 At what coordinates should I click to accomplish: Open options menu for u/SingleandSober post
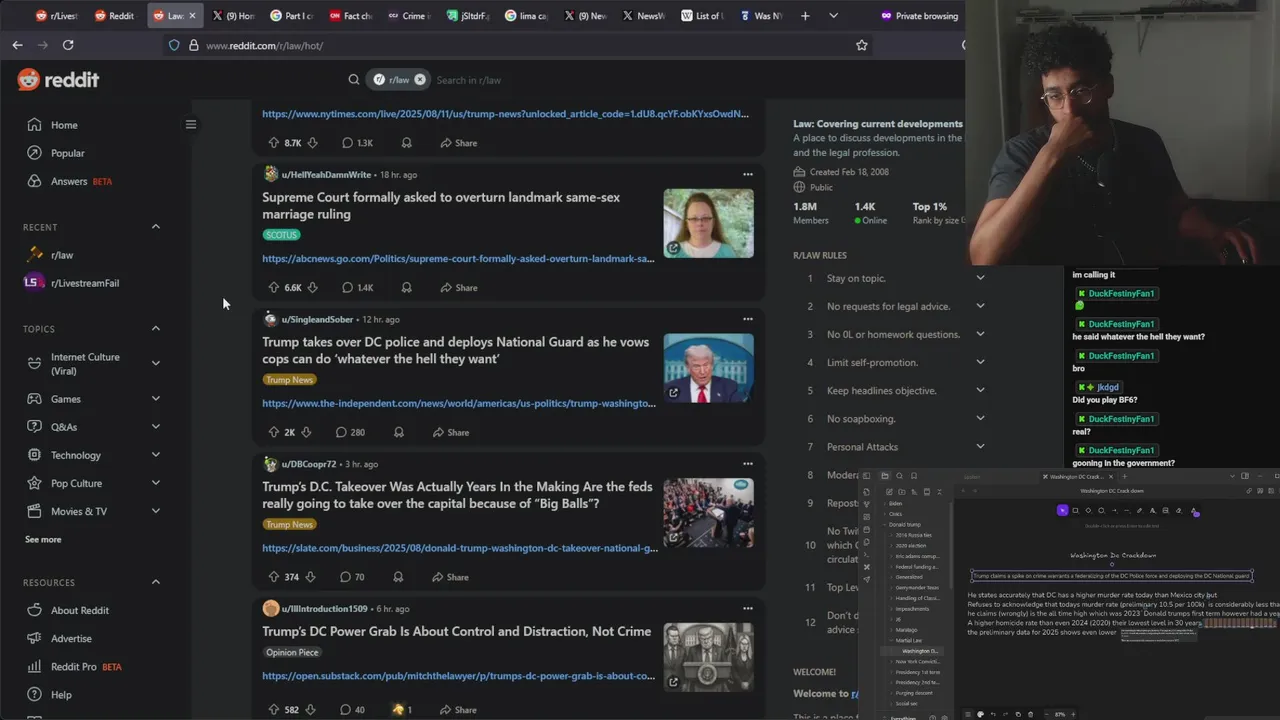click(747, 319)
